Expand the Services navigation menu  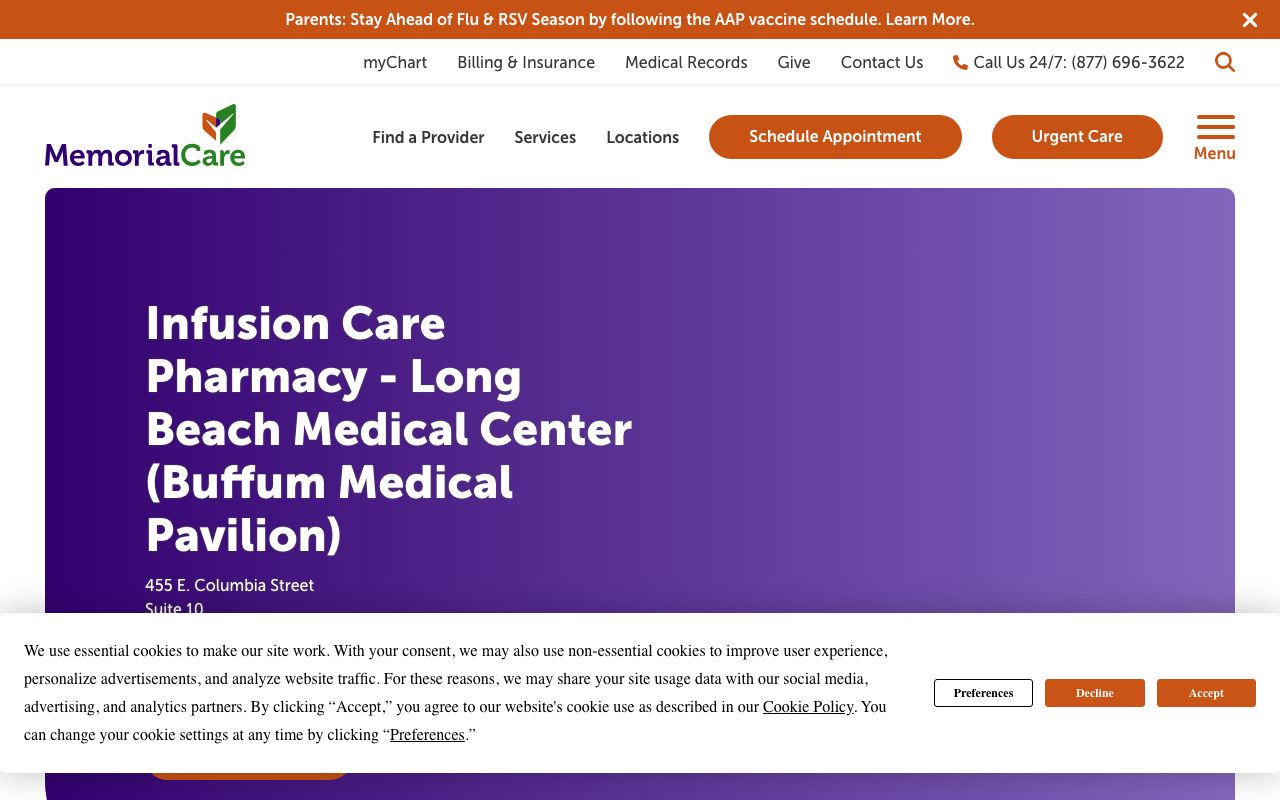coord(545,137)
